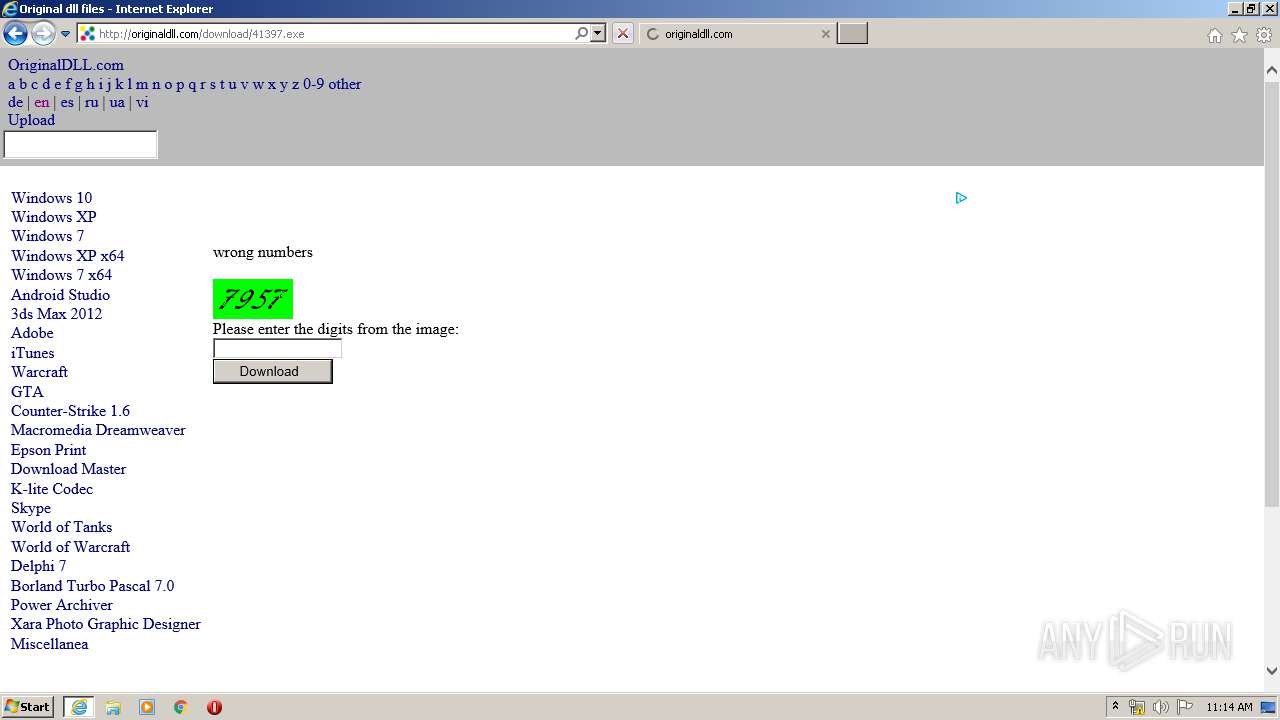The image size is (1280, 720).
Task: Show hidden tray icons arrow
Action: click(x=1116, y=707)
